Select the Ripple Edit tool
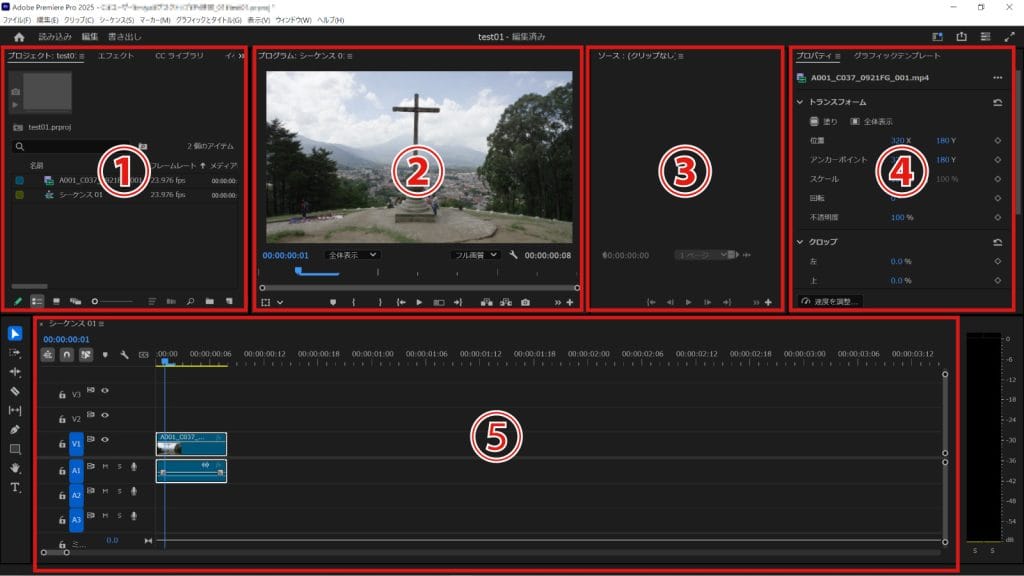Screen dimensions: 1024x576 coord(15,372)
